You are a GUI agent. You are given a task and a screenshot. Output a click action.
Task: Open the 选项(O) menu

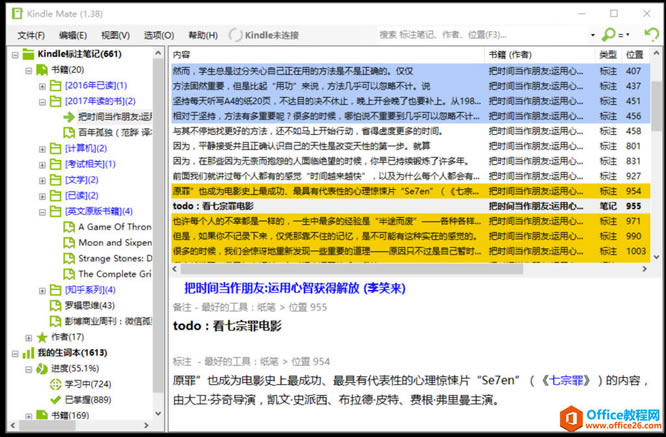click(x=159, y=35)
